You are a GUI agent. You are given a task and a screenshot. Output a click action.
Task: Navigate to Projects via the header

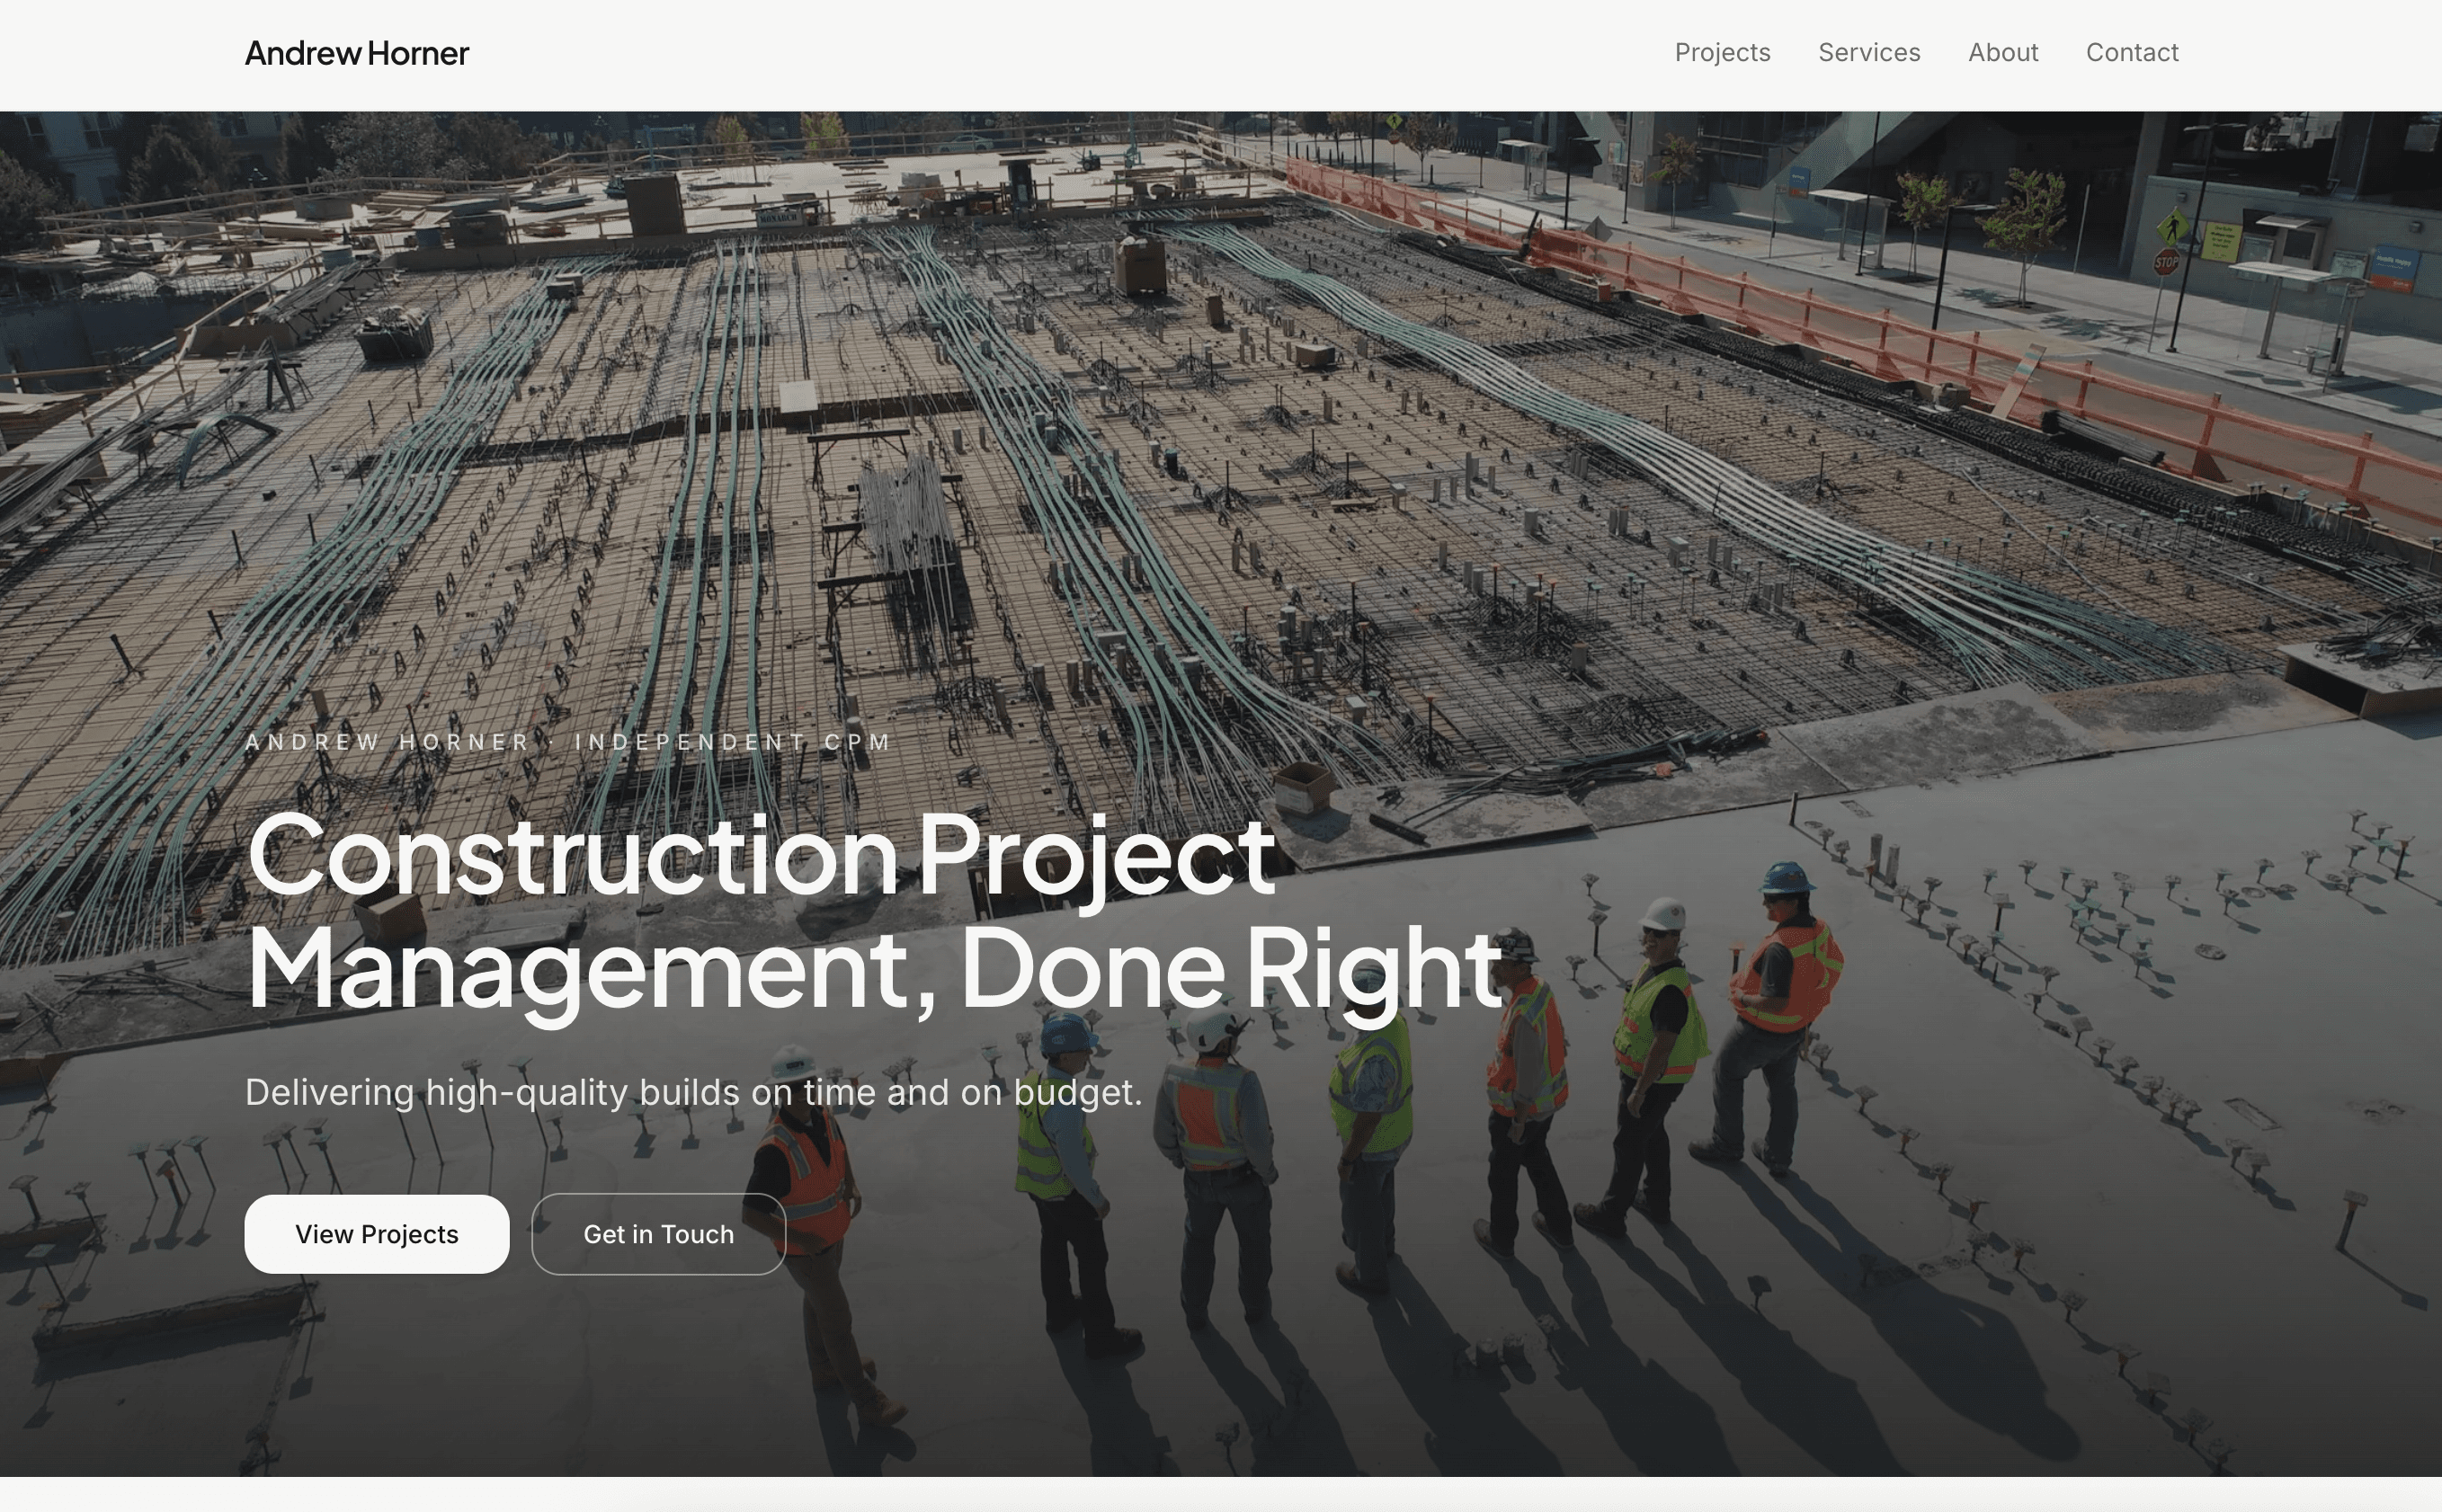pos(1721,52)
